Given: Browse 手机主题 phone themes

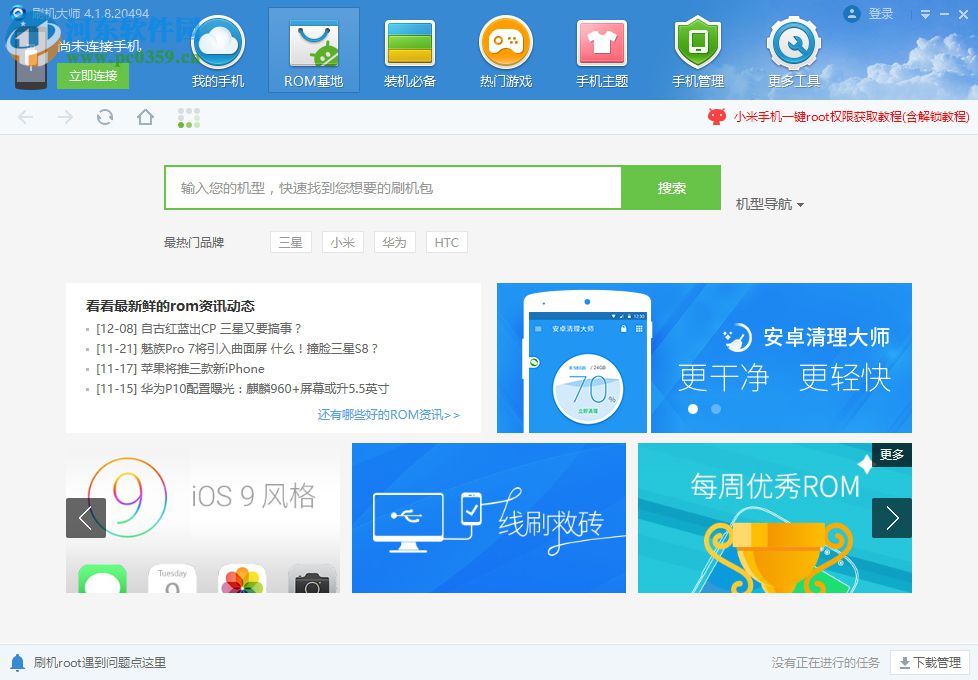Looking at the screenshot, I should pyautogui.click(x=601, y=50).
